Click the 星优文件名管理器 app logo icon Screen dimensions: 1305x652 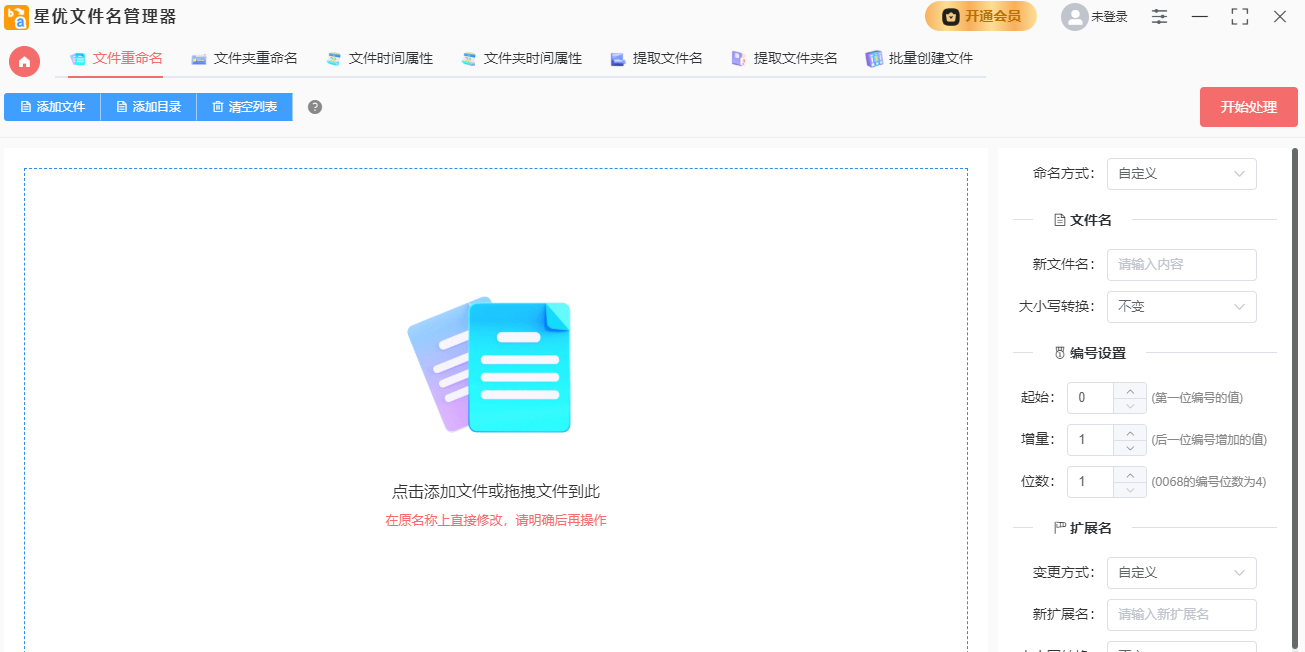pyautogui.click(x=19, y=17)
